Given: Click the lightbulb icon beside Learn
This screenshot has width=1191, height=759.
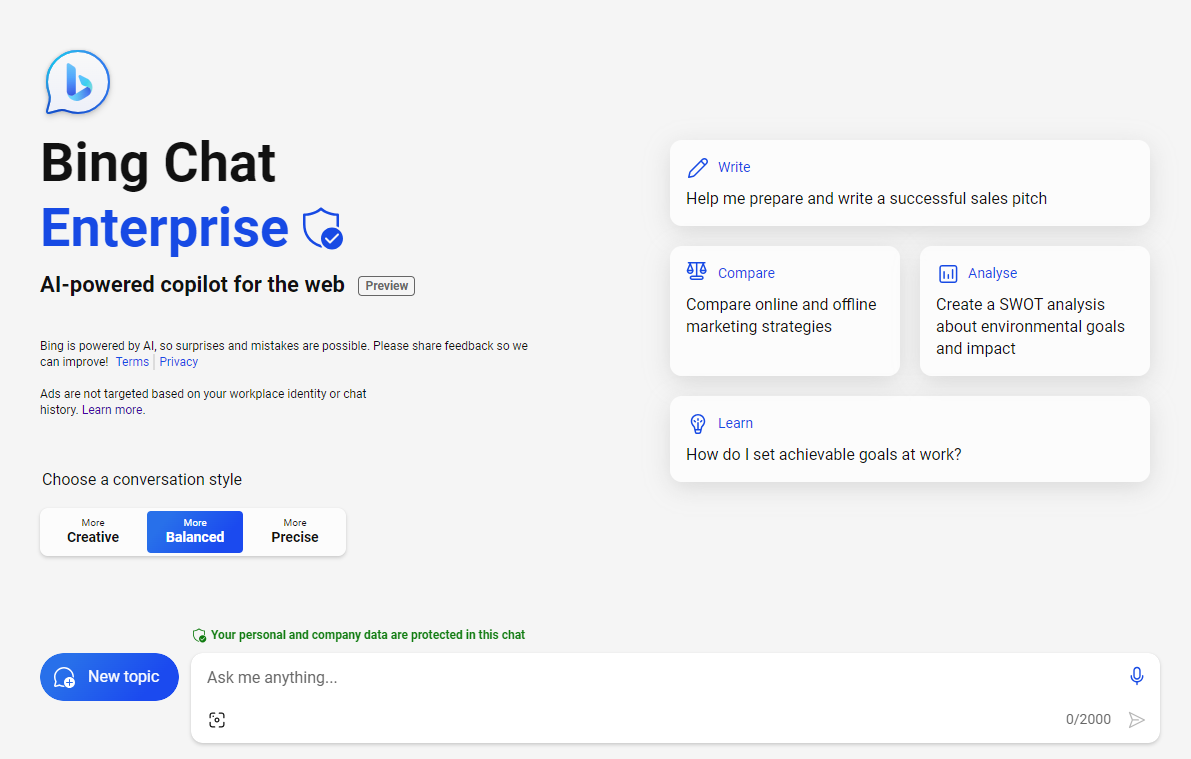Looking at the screenshot, I should (x=697, y=422).
